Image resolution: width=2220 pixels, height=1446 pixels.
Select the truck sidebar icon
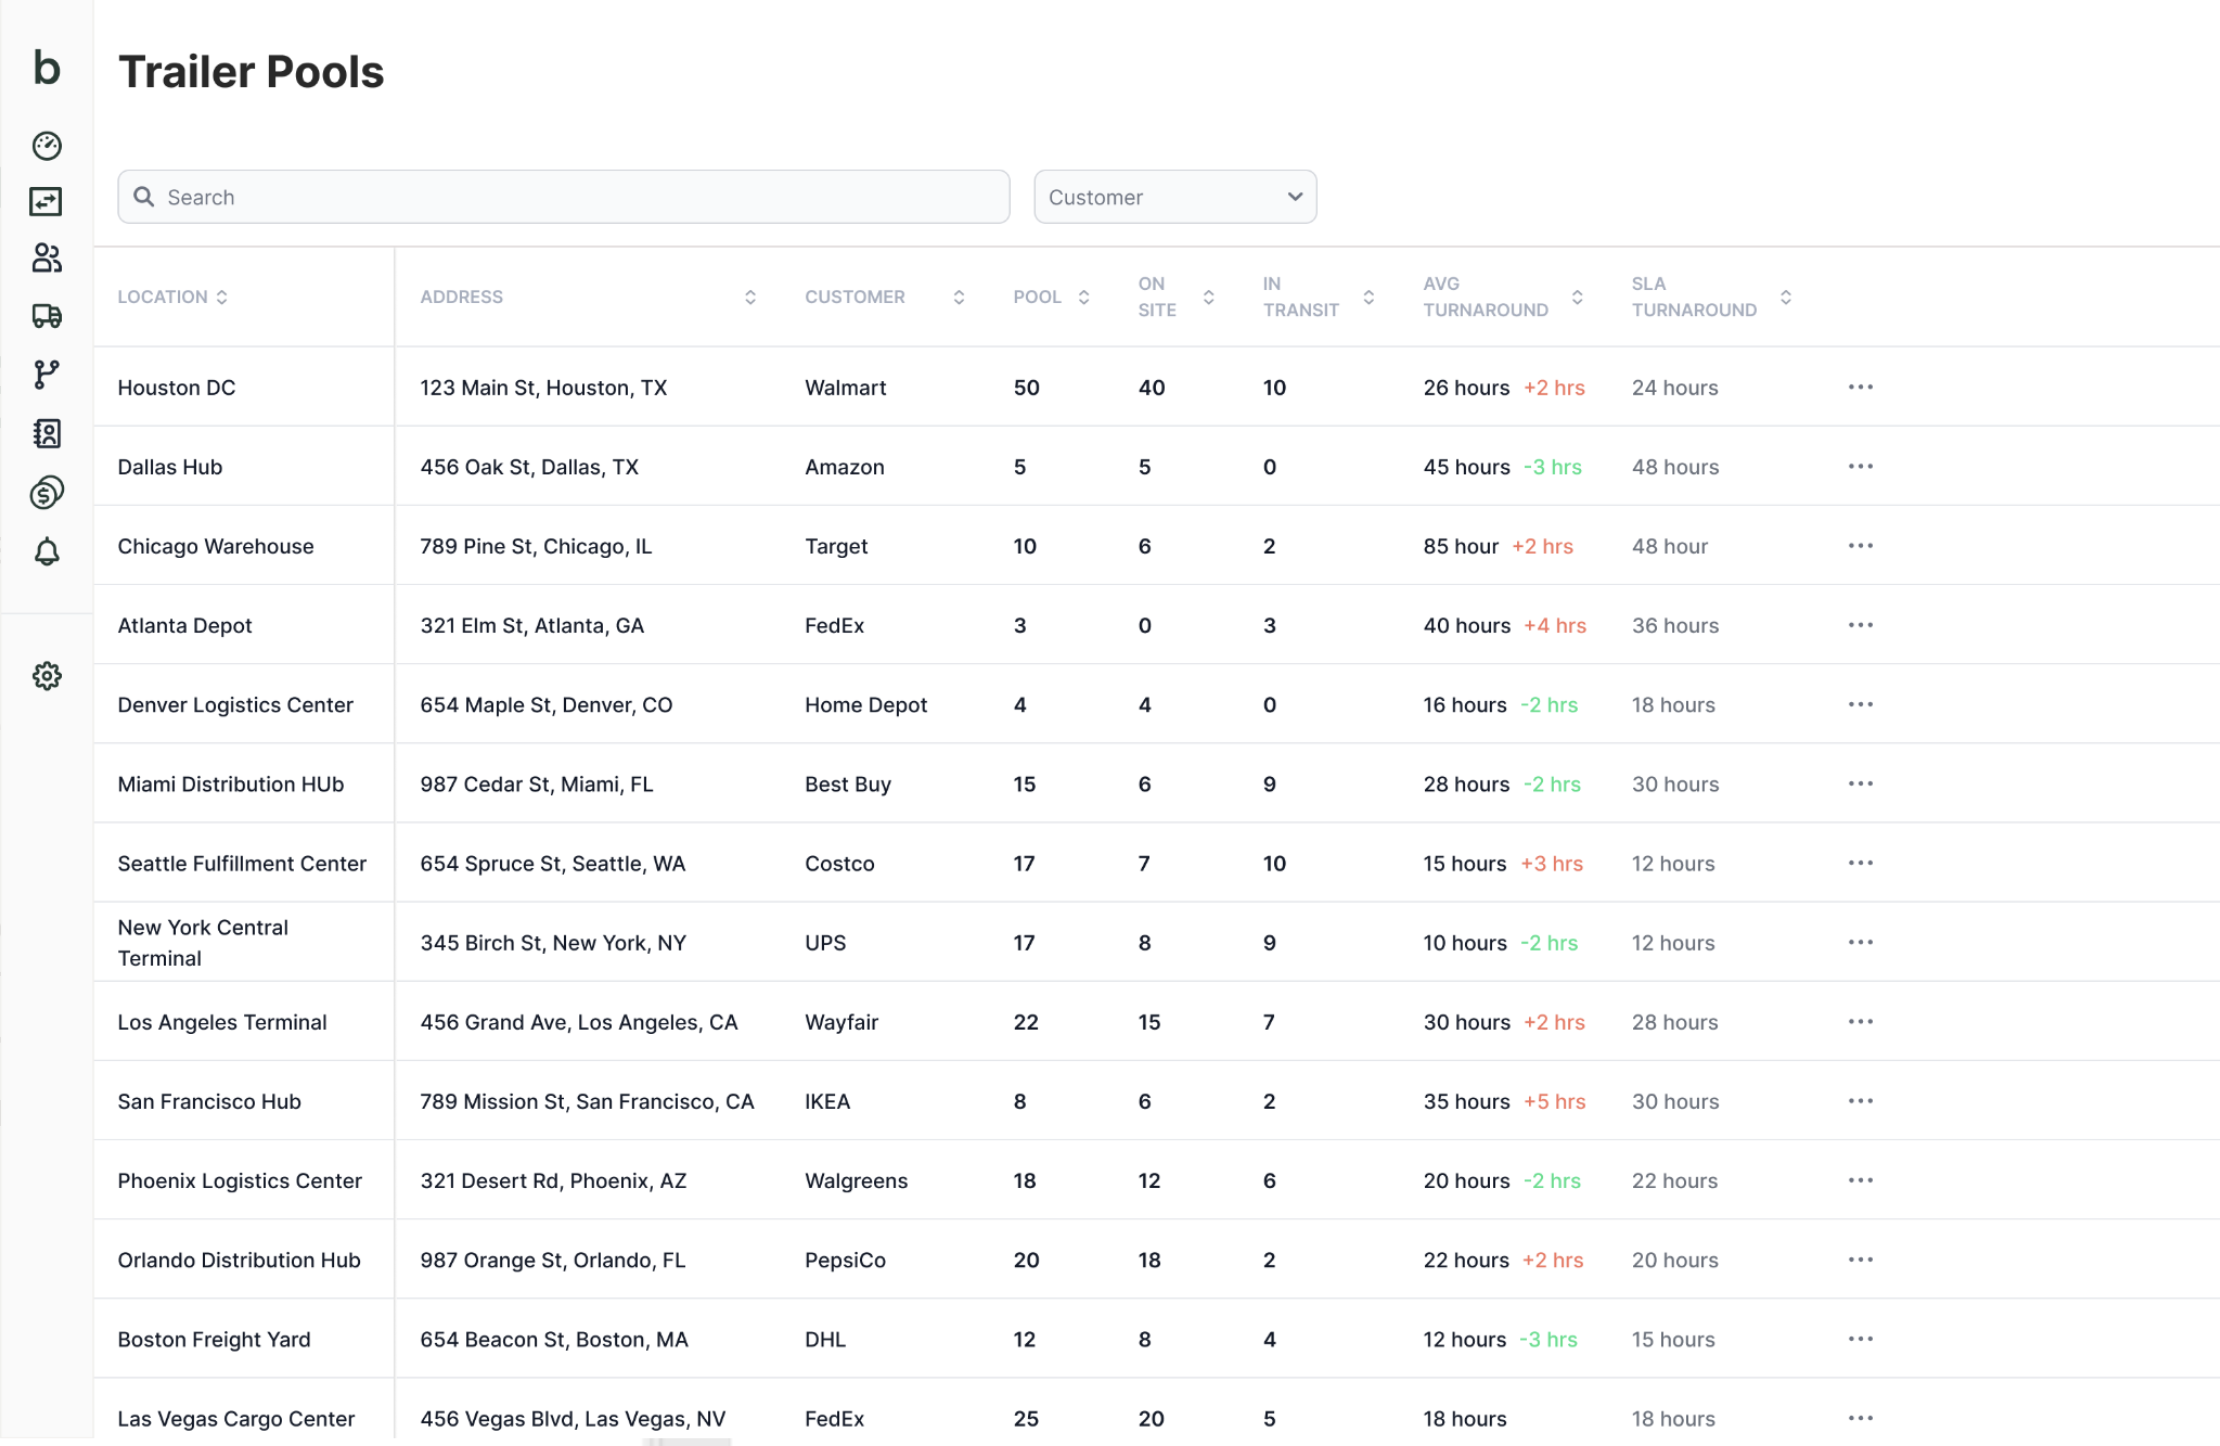tap(47, 316)
